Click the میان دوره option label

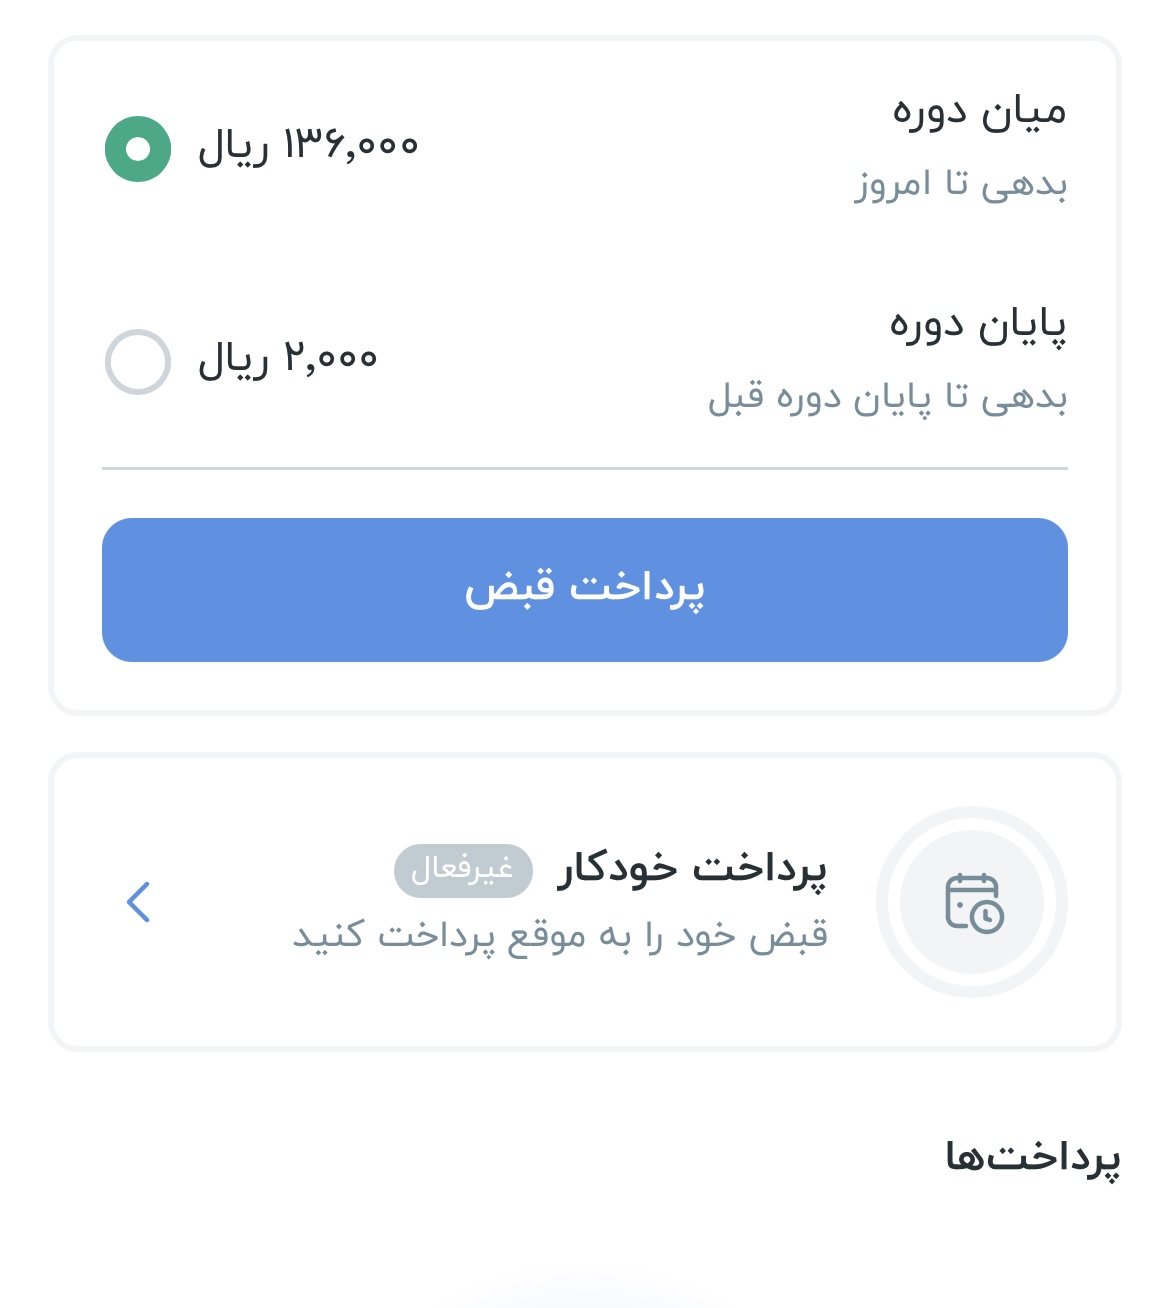point(979,112)
